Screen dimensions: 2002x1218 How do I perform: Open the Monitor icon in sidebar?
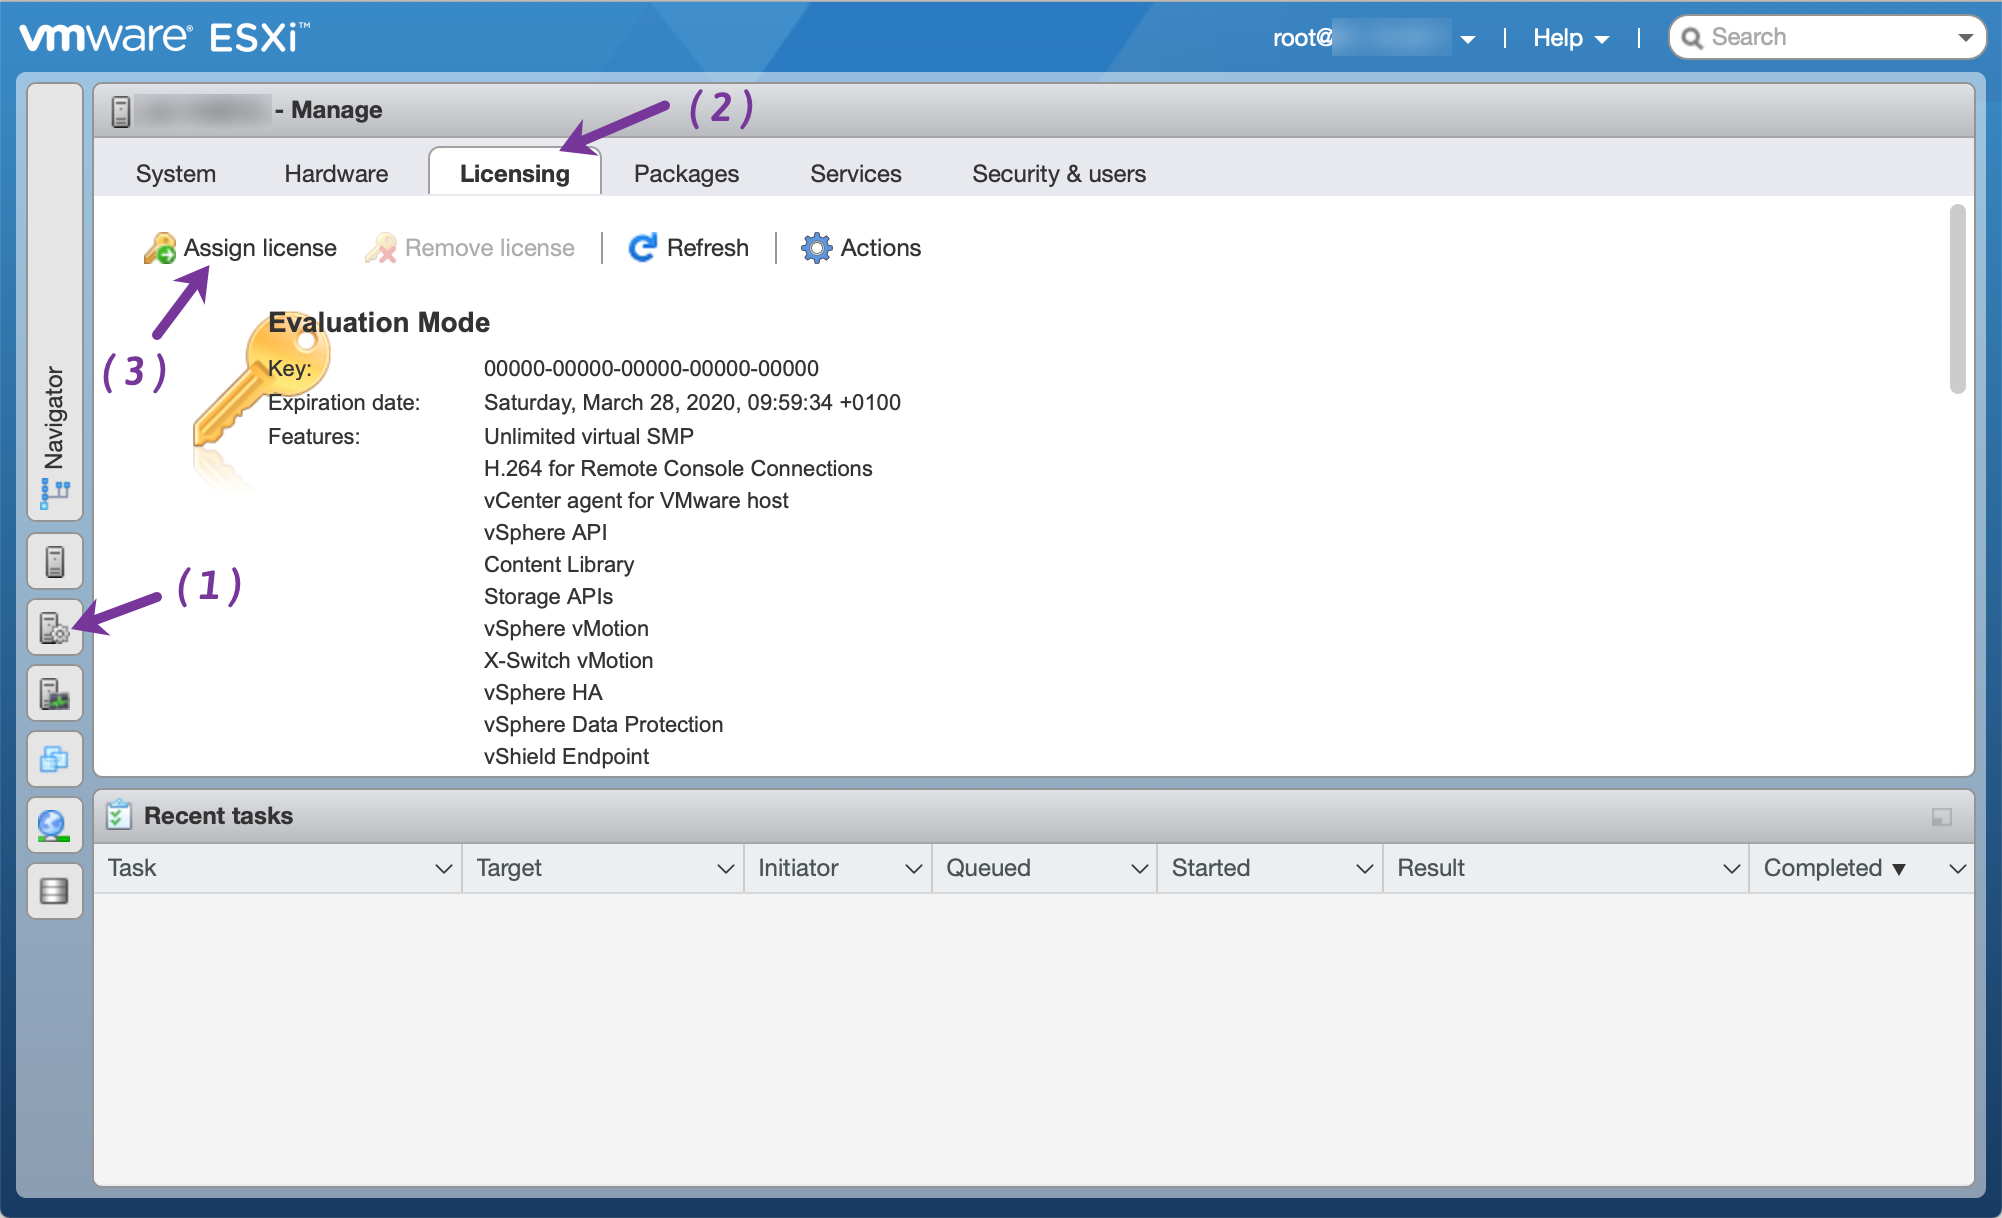click(x=54, y=693)
